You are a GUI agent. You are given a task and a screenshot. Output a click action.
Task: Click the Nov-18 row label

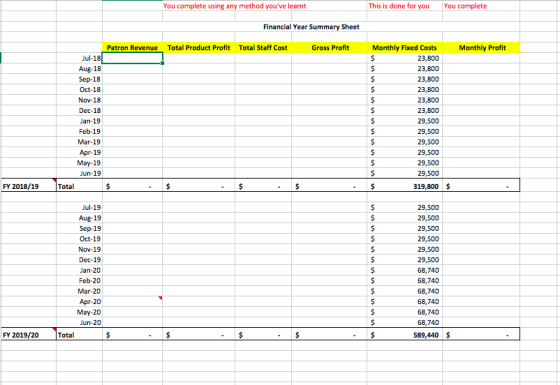point(90,100)
